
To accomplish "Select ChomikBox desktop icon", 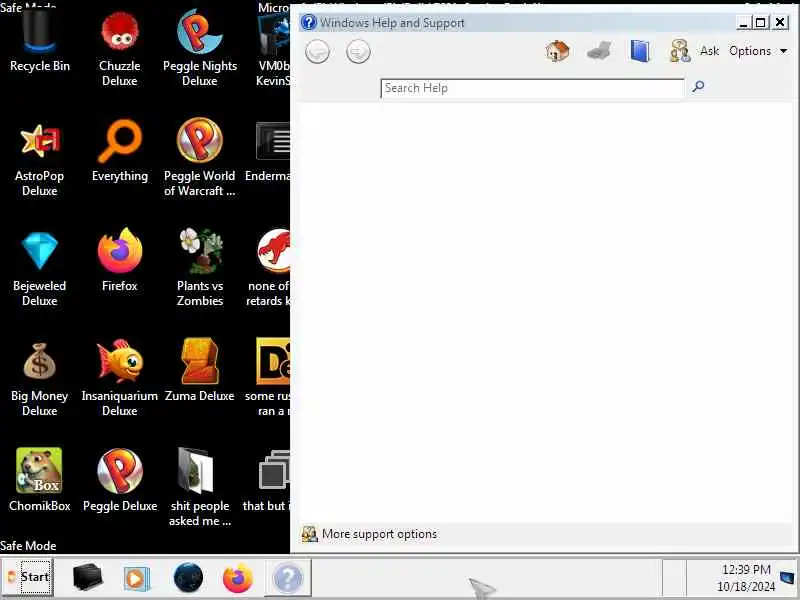I will (x=39, y=480).
